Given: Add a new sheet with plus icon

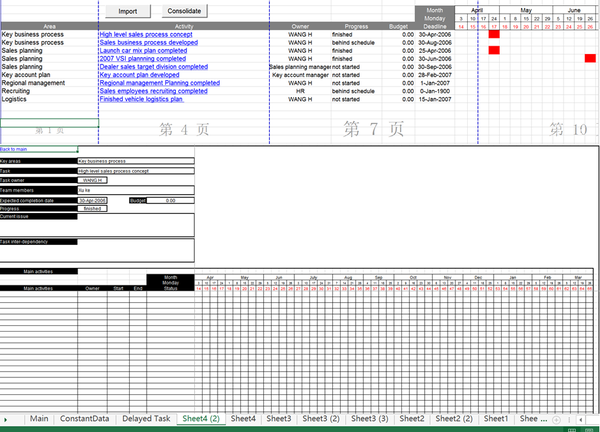Looking at the screenshot, I should click(556, 420).
